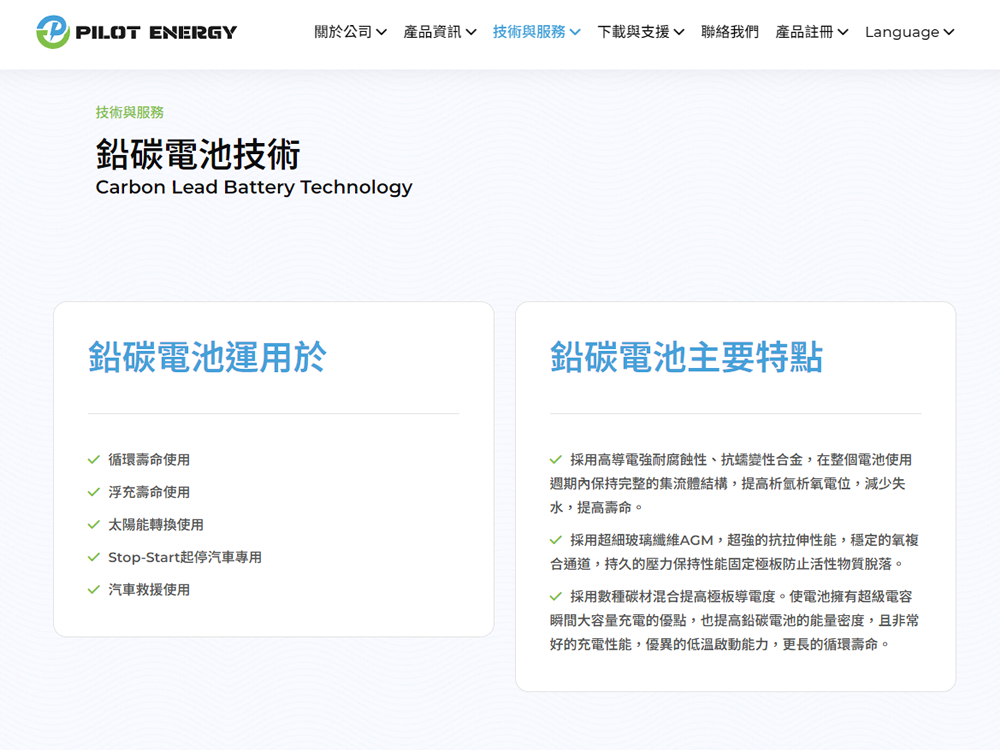Click the 鉛碳電池運用於 card heading
This screenshot has height=750, width=1000.
point(207,357)
